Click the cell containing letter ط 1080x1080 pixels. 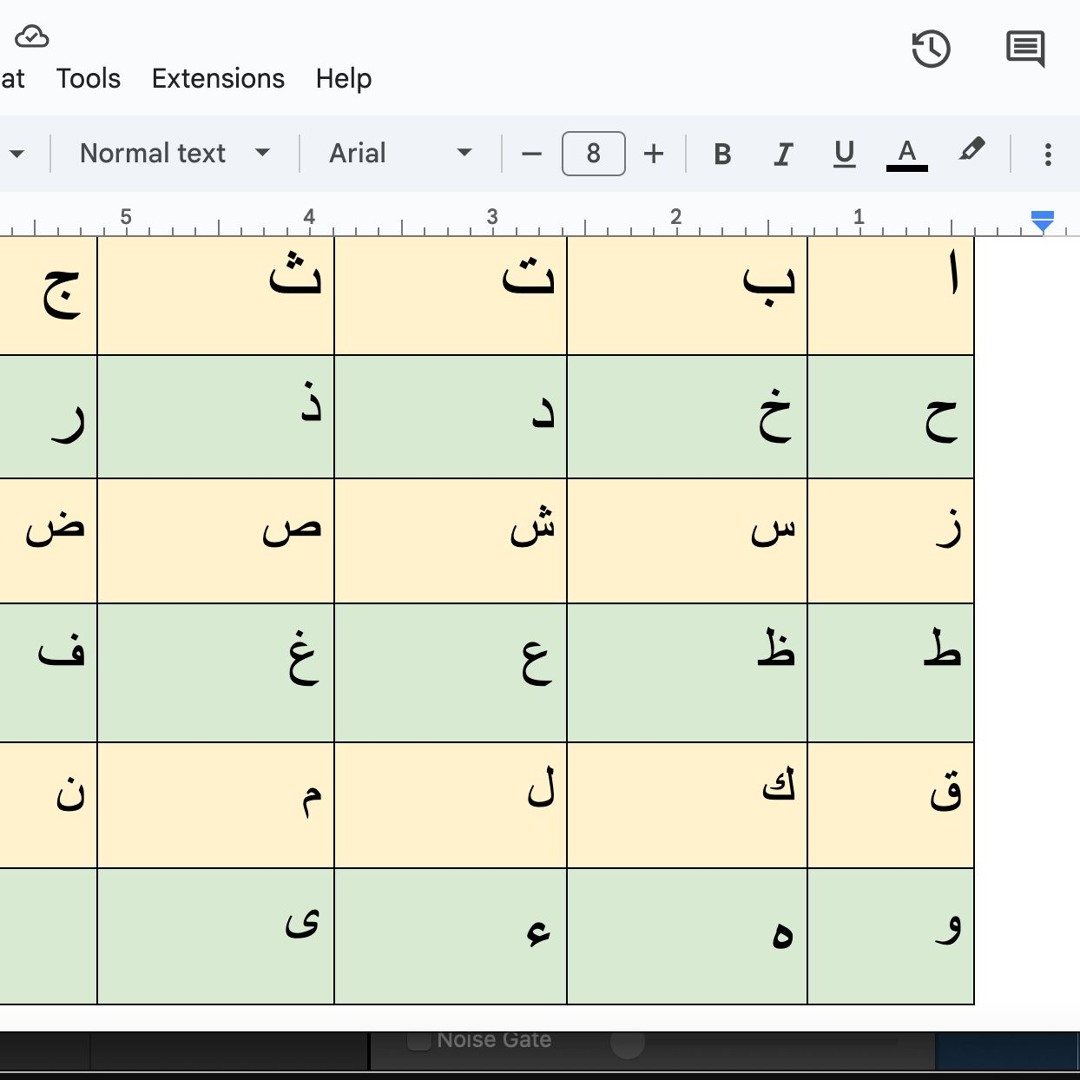[891, 673]
